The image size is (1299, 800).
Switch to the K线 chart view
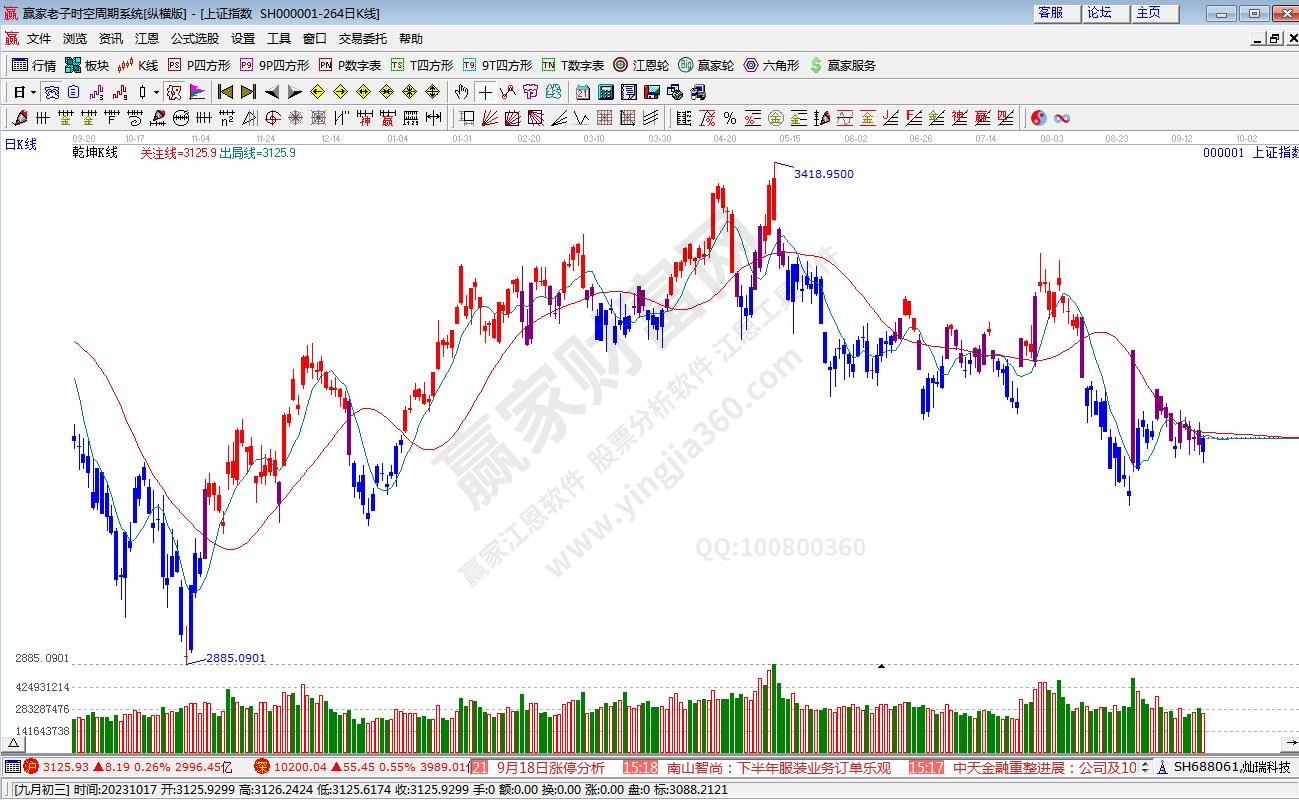(x=138, y=65)
